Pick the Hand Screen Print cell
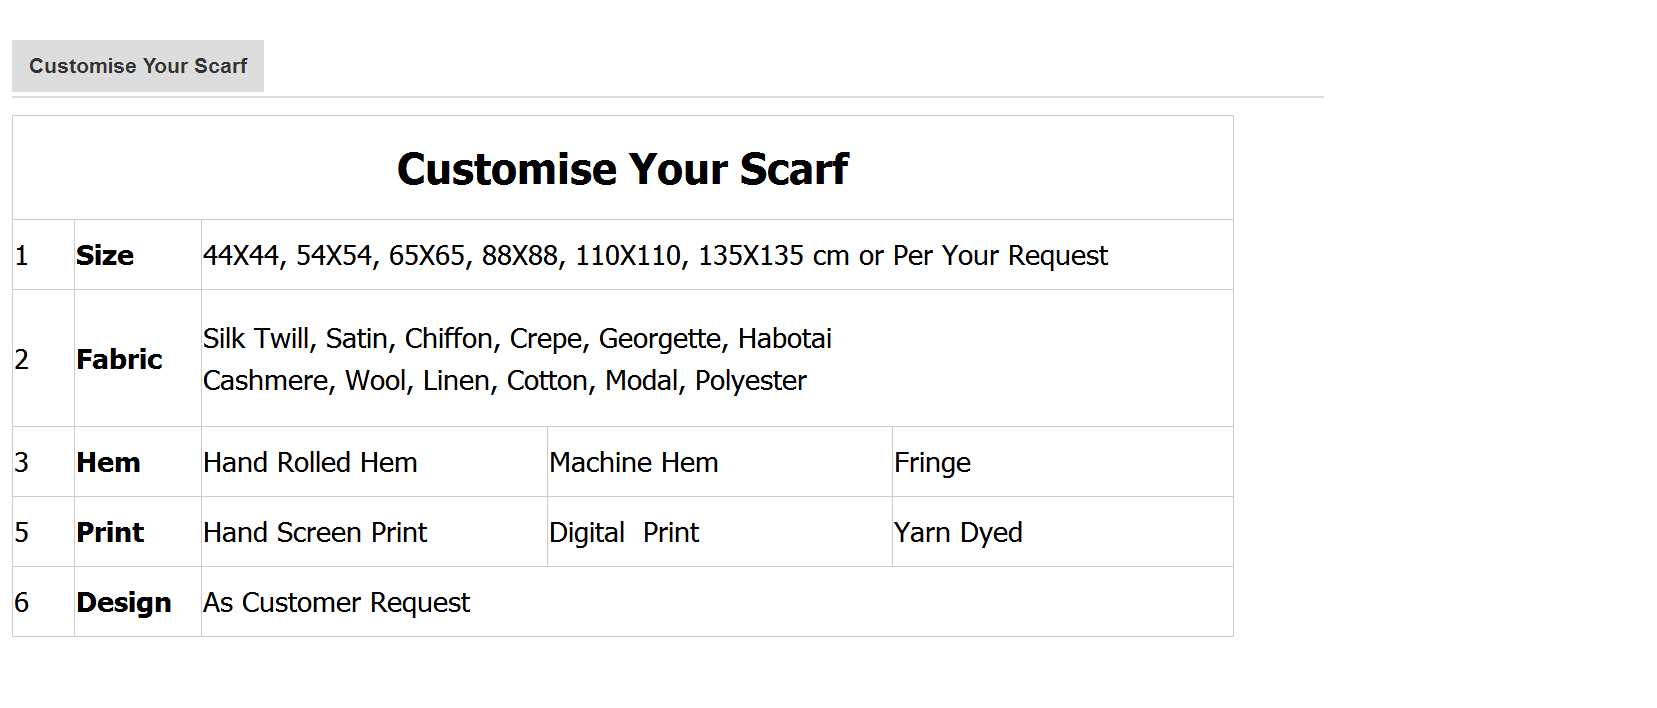This screenshot has width=1657, height=708. [315, 533]
